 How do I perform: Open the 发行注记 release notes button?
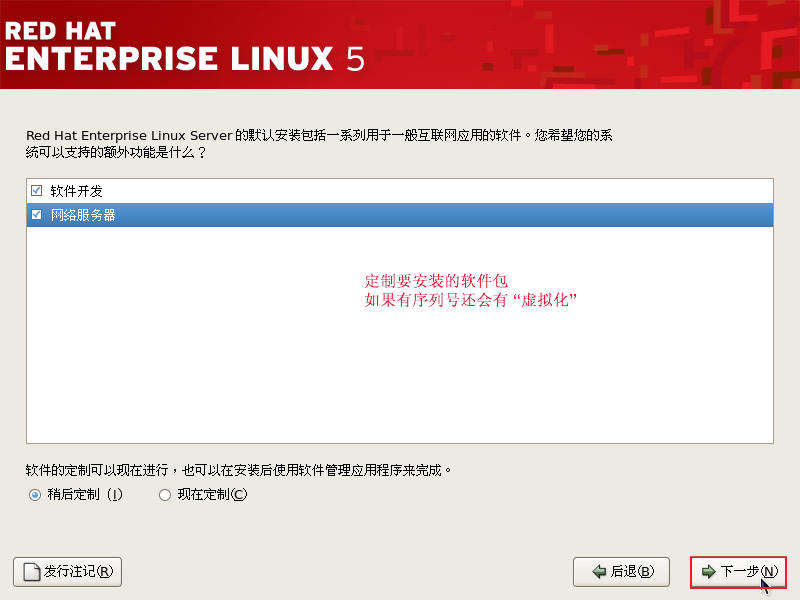67,571
